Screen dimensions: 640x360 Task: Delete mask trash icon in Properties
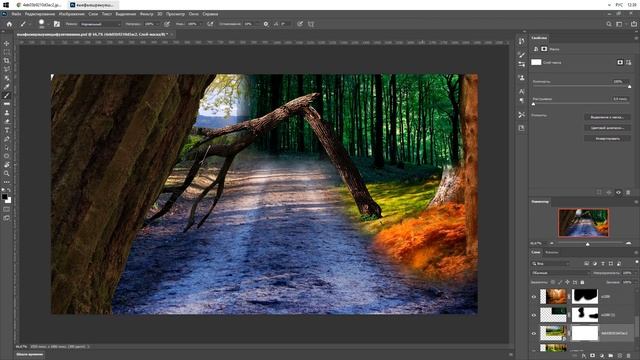tap(628, 192)
